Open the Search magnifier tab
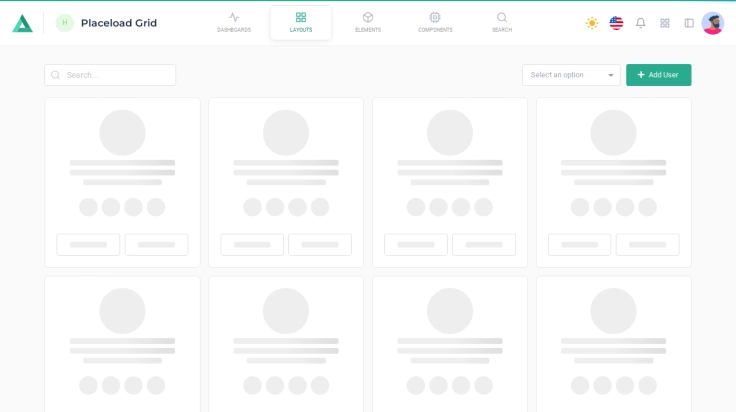The height and width of the screenshot is (412, 736). pos(502,22)
